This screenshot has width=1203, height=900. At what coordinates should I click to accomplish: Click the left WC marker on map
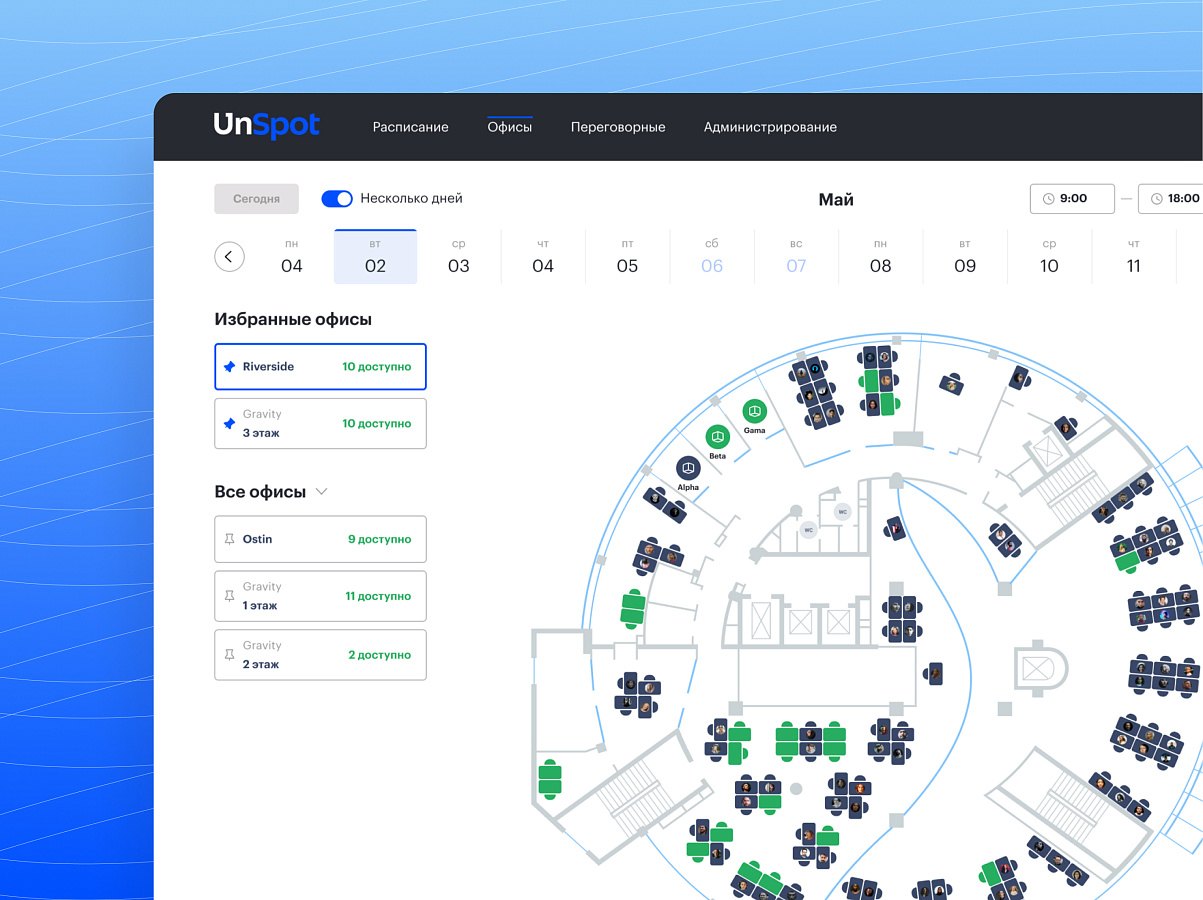click(x=808, y=530)
